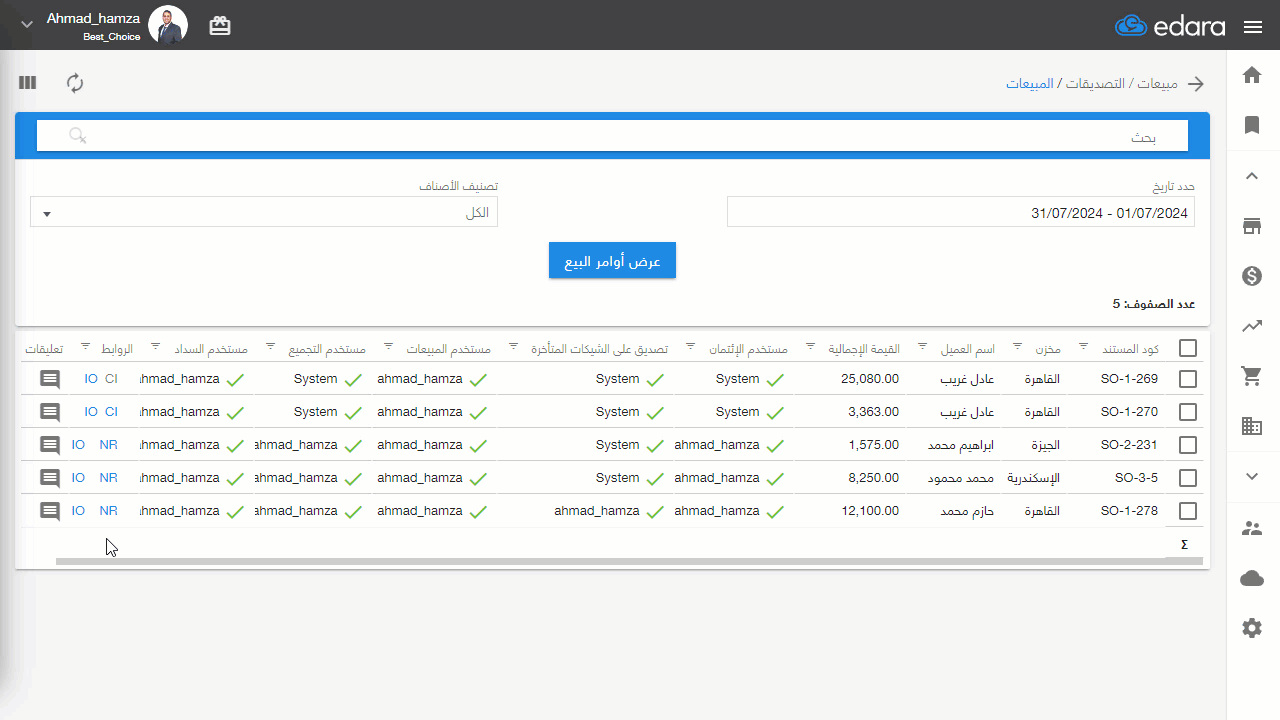Click the التصديقات breadcrumb link

click(1094, 83)
